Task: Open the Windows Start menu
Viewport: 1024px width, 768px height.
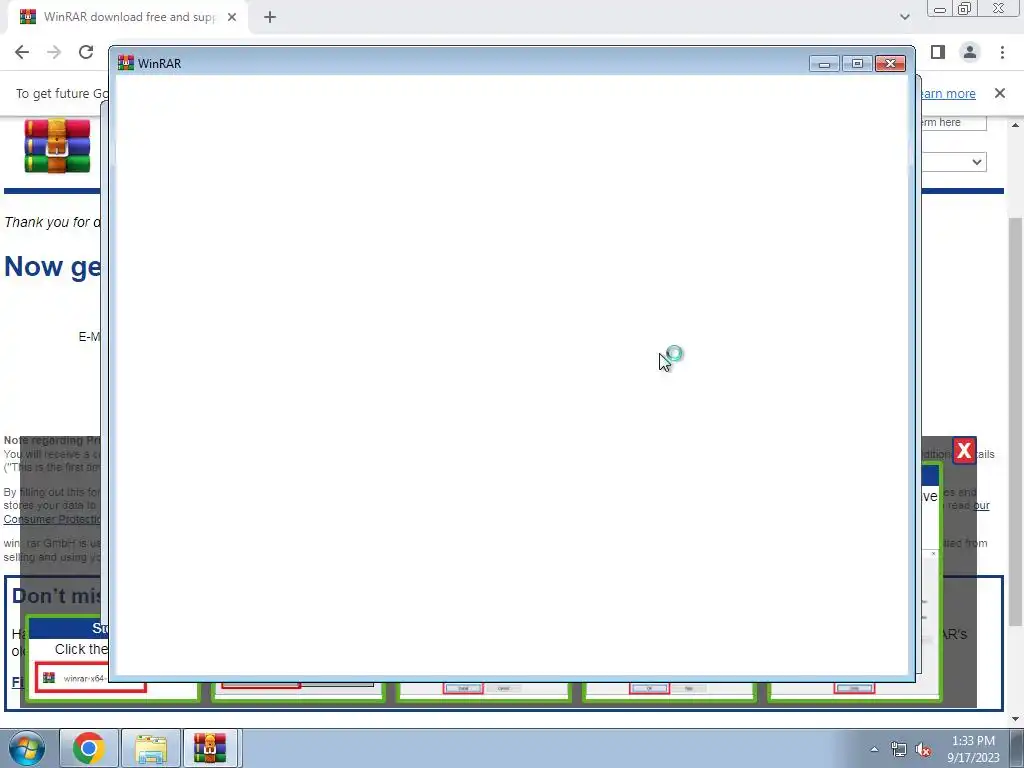Action: [27, 748]
